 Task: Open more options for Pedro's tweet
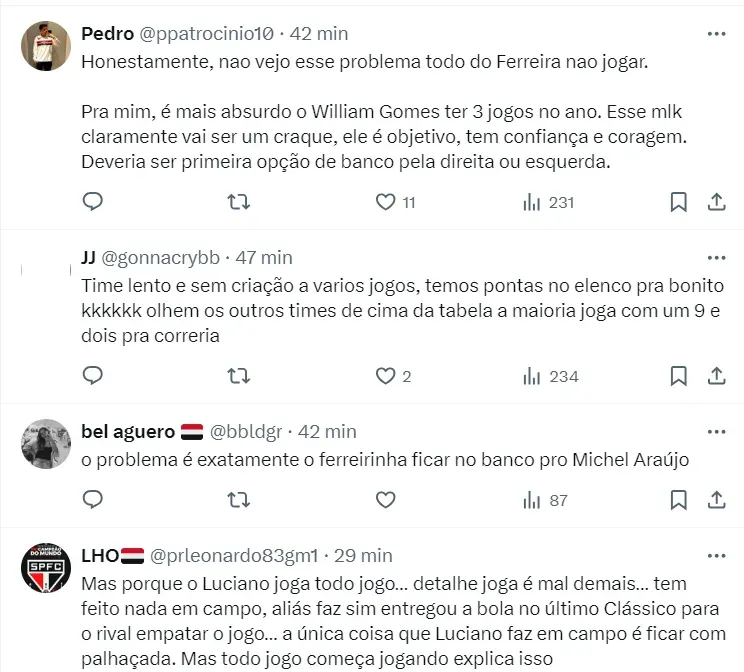(x=716, y=33)
